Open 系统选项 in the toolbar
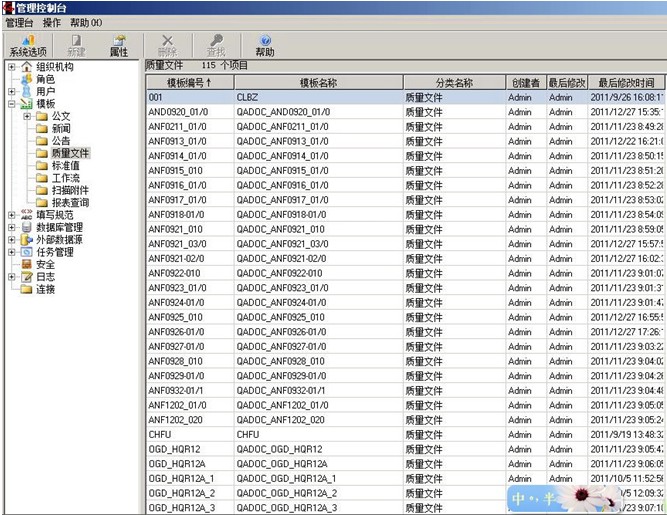The height and width of the screenshot is (515, 667). (27, 45)
